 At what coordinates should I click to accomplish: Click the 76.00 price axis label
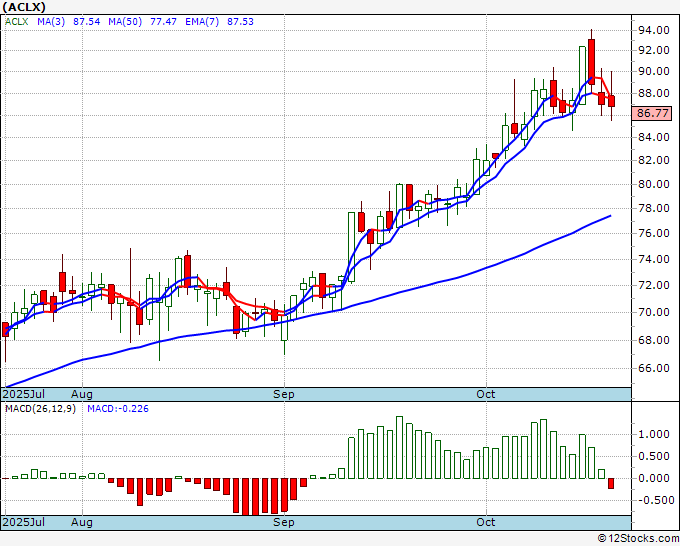coord(653,233)
